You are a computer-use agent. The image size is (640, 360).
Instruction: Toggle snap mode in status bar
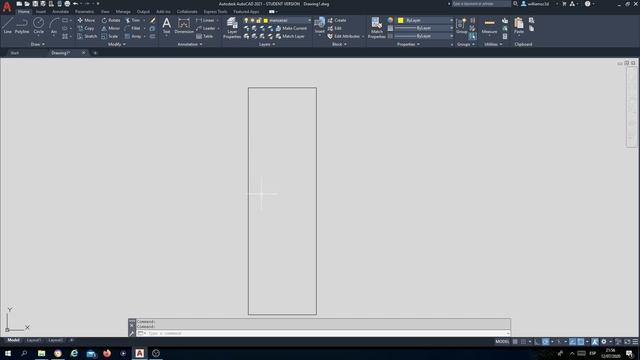(523, 342)
